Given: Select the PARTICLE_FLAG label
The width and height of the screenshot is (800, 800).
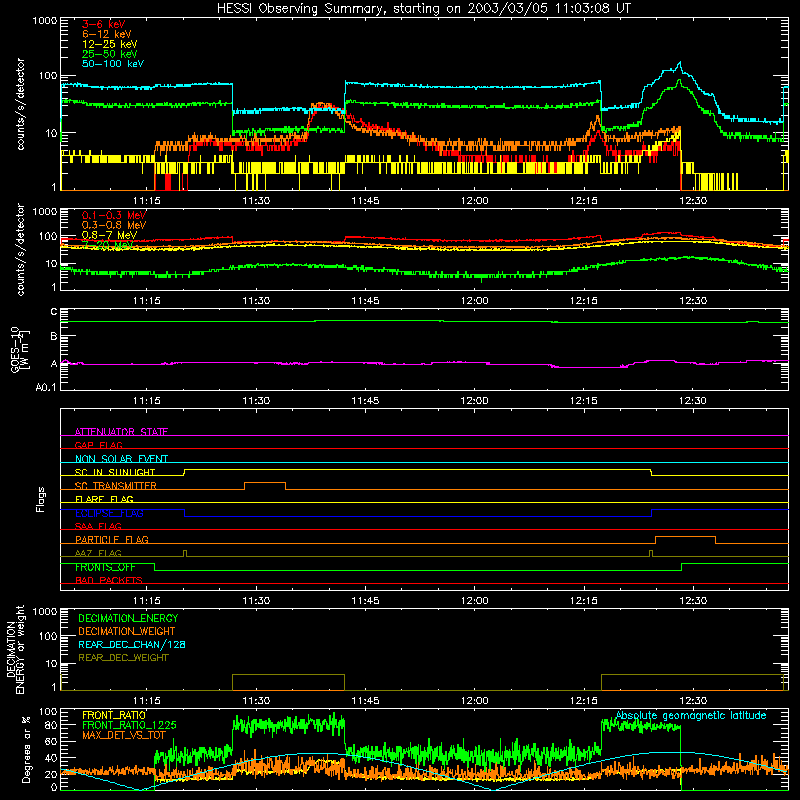Looking at the screenshot, I should pyautogui.click(x=112, y=540).
